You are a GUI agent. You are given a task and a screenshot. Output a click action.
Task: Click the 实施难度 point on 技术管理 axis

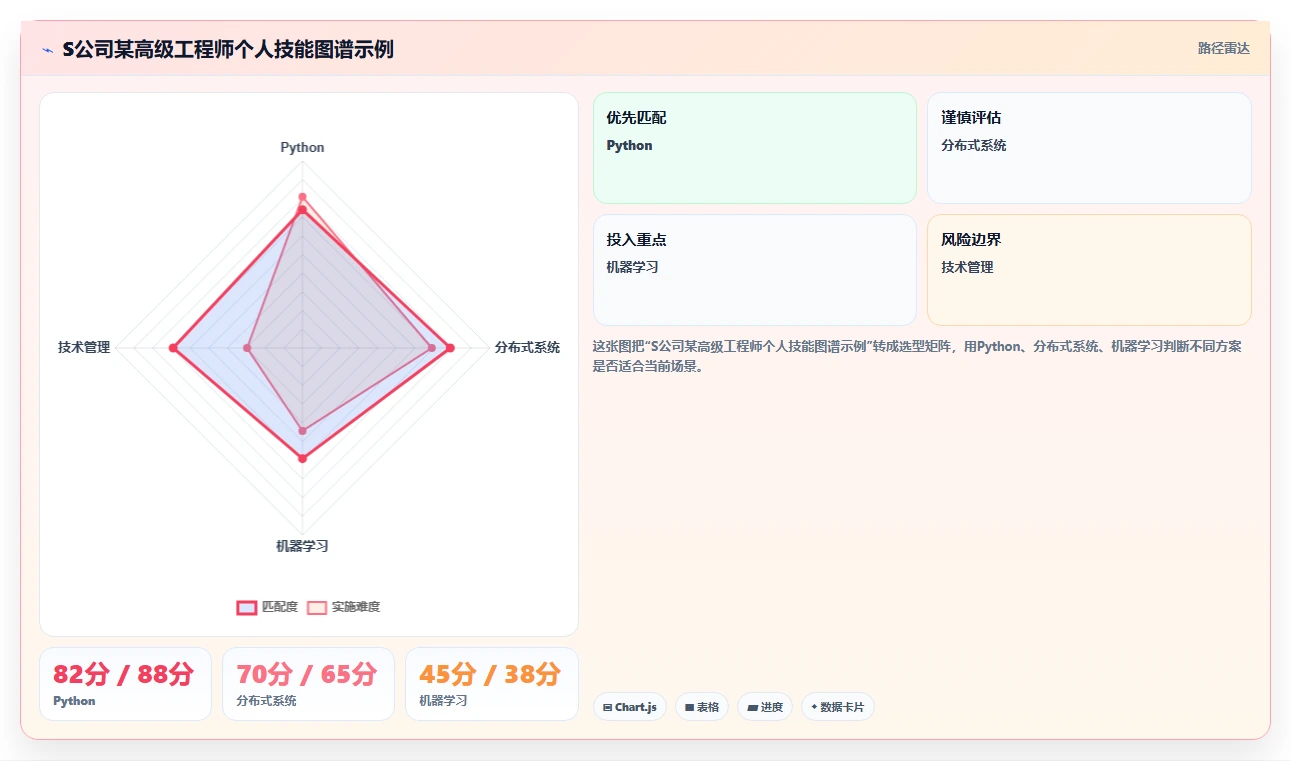[x=247, y=348]
